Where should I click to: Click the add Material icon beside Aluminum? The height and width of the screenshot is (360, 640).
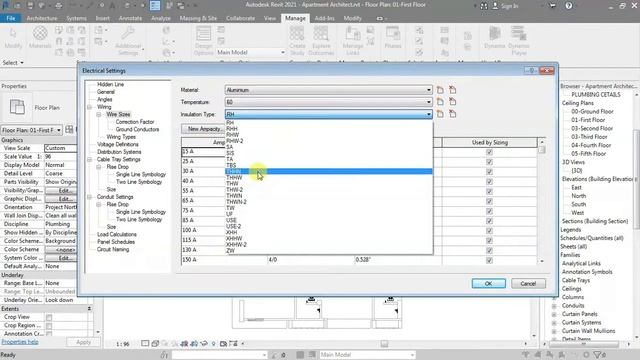(x=440, y=90)
